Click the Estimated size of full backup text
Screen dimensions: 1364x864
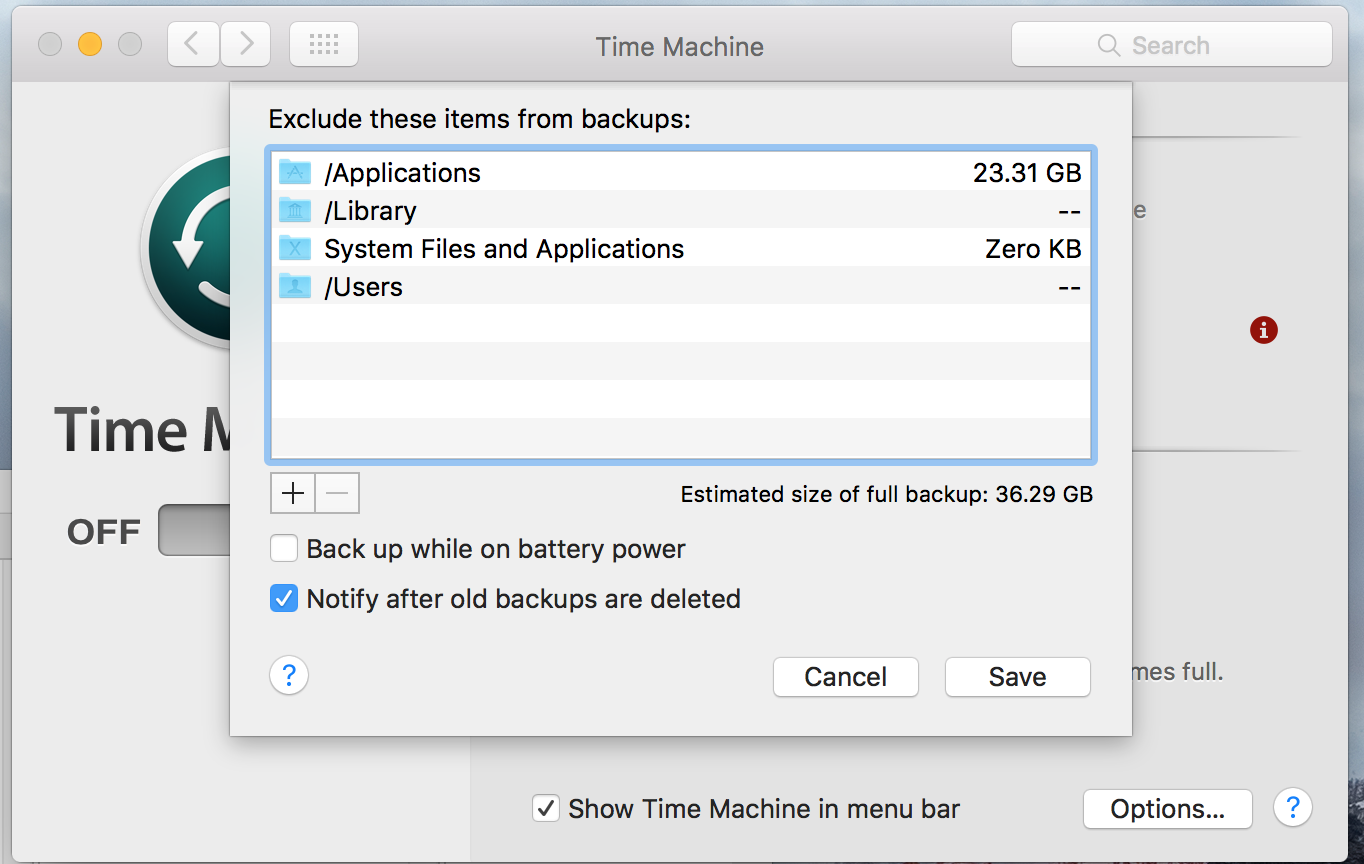pyautogui.click(x=887, y=494)
